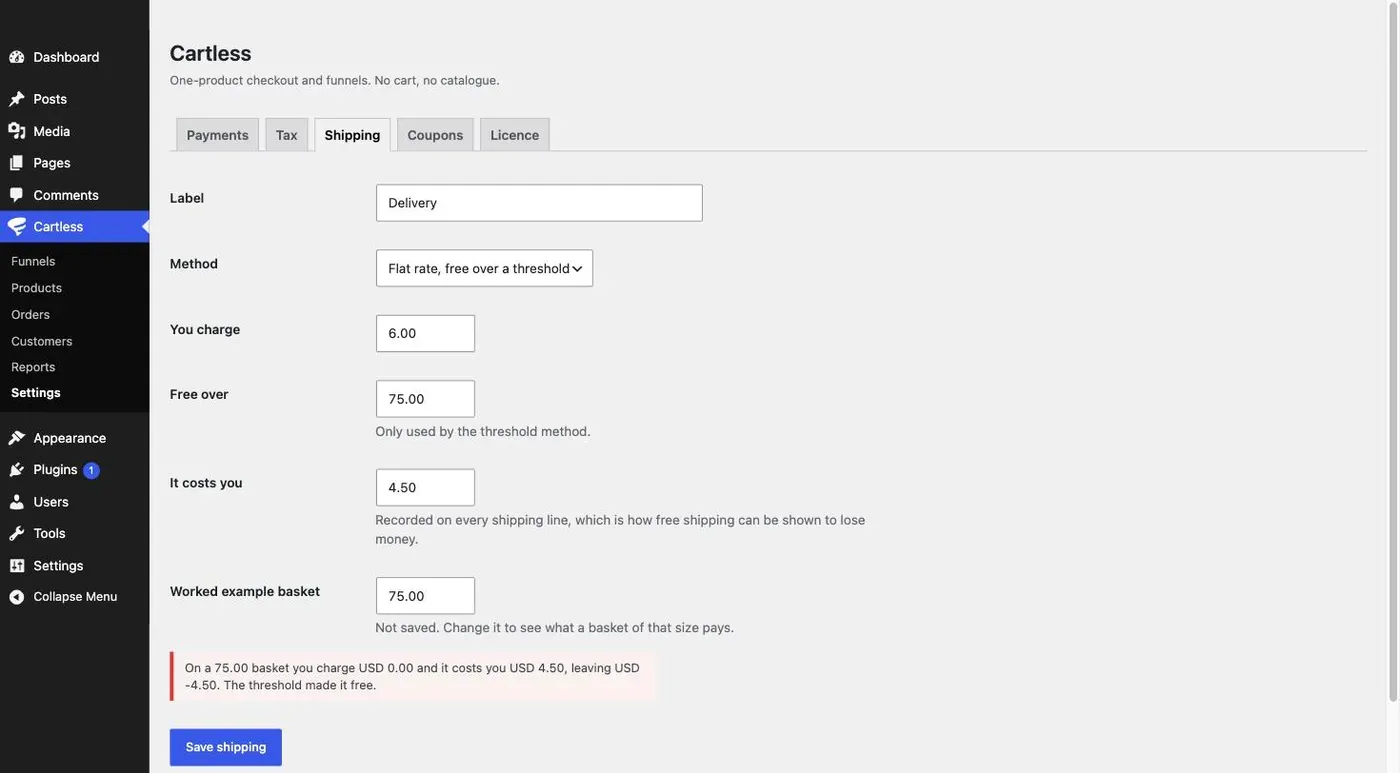Switch to the Tax tab
This screenshot has width=1400, height=773.
click(287, 135)
